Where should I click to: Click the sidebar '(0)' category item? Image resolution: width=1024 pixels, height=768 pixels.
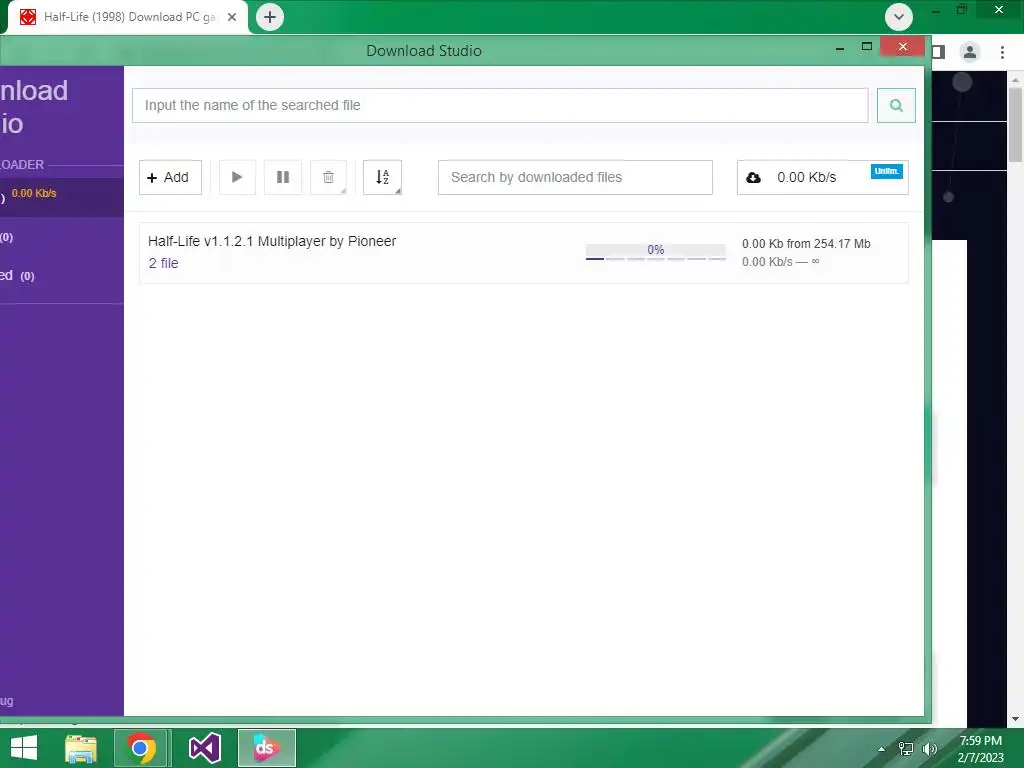click(61, 237)
